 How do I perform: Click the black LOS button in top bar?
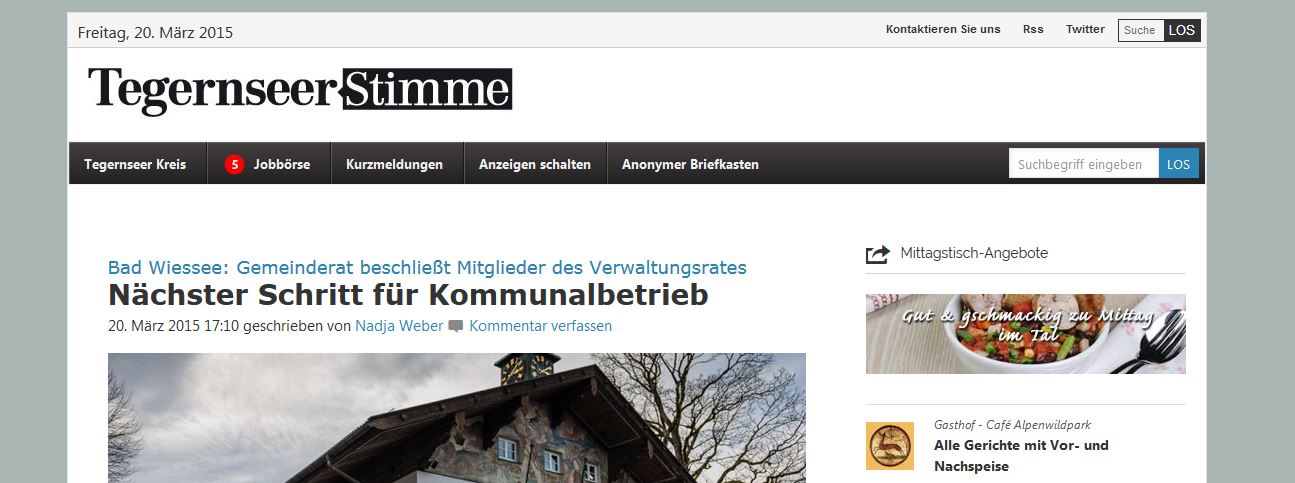[x=1182, y=30]
